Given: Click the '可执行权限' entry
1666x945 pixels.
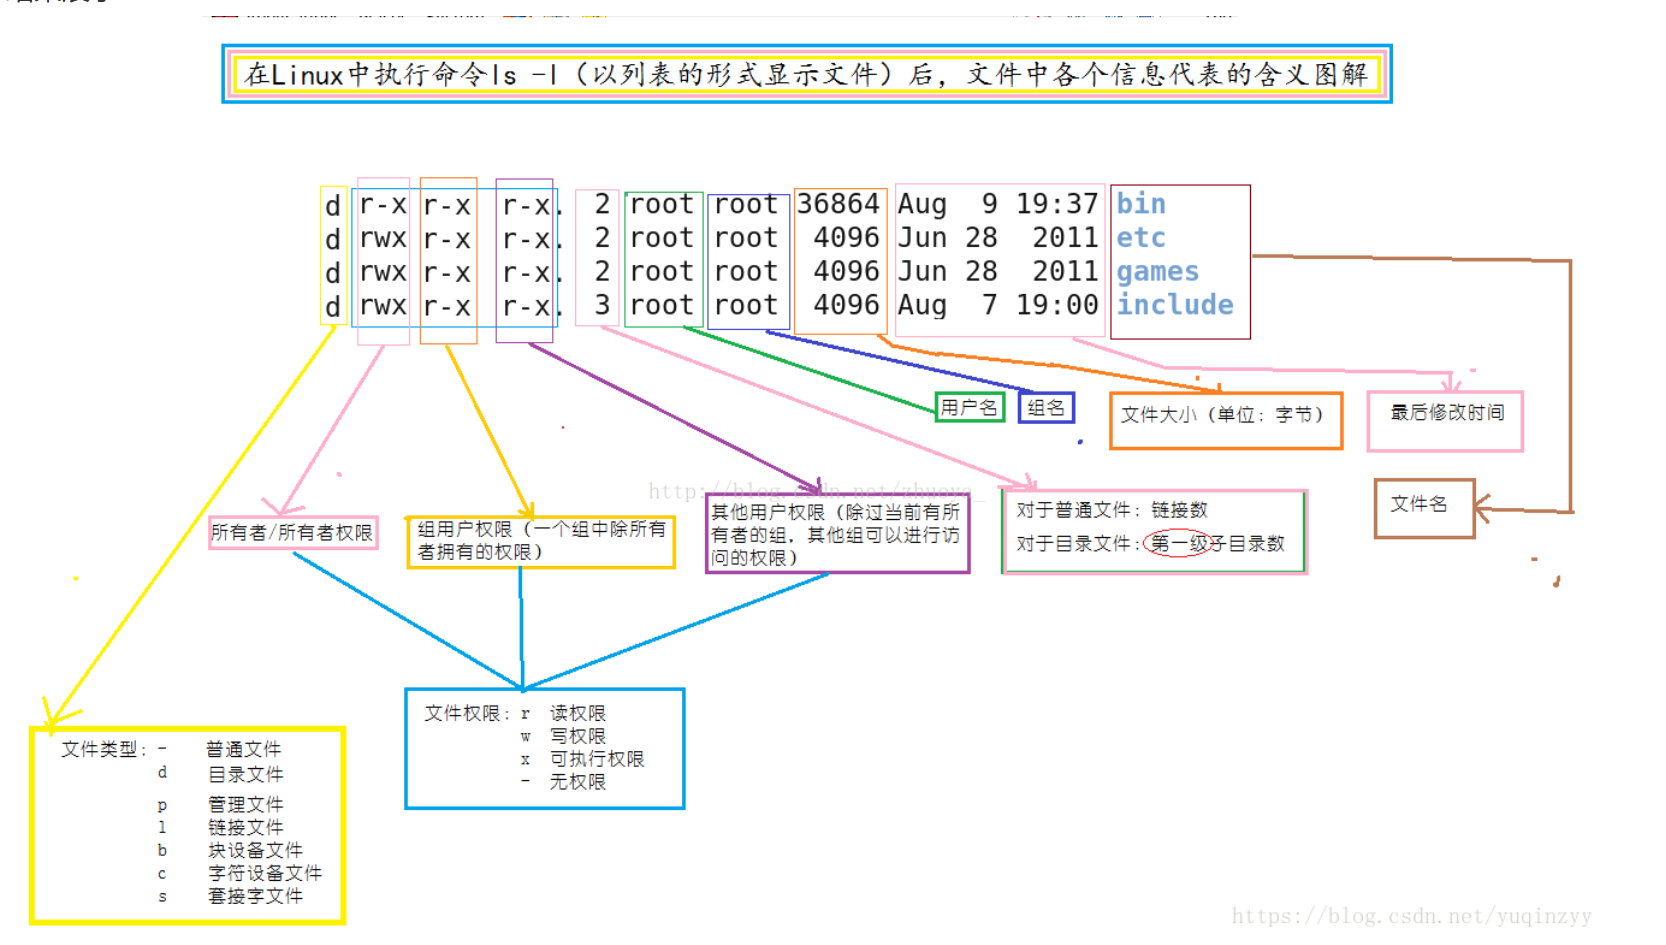Looking at the screenshot, I should point(597,759).
